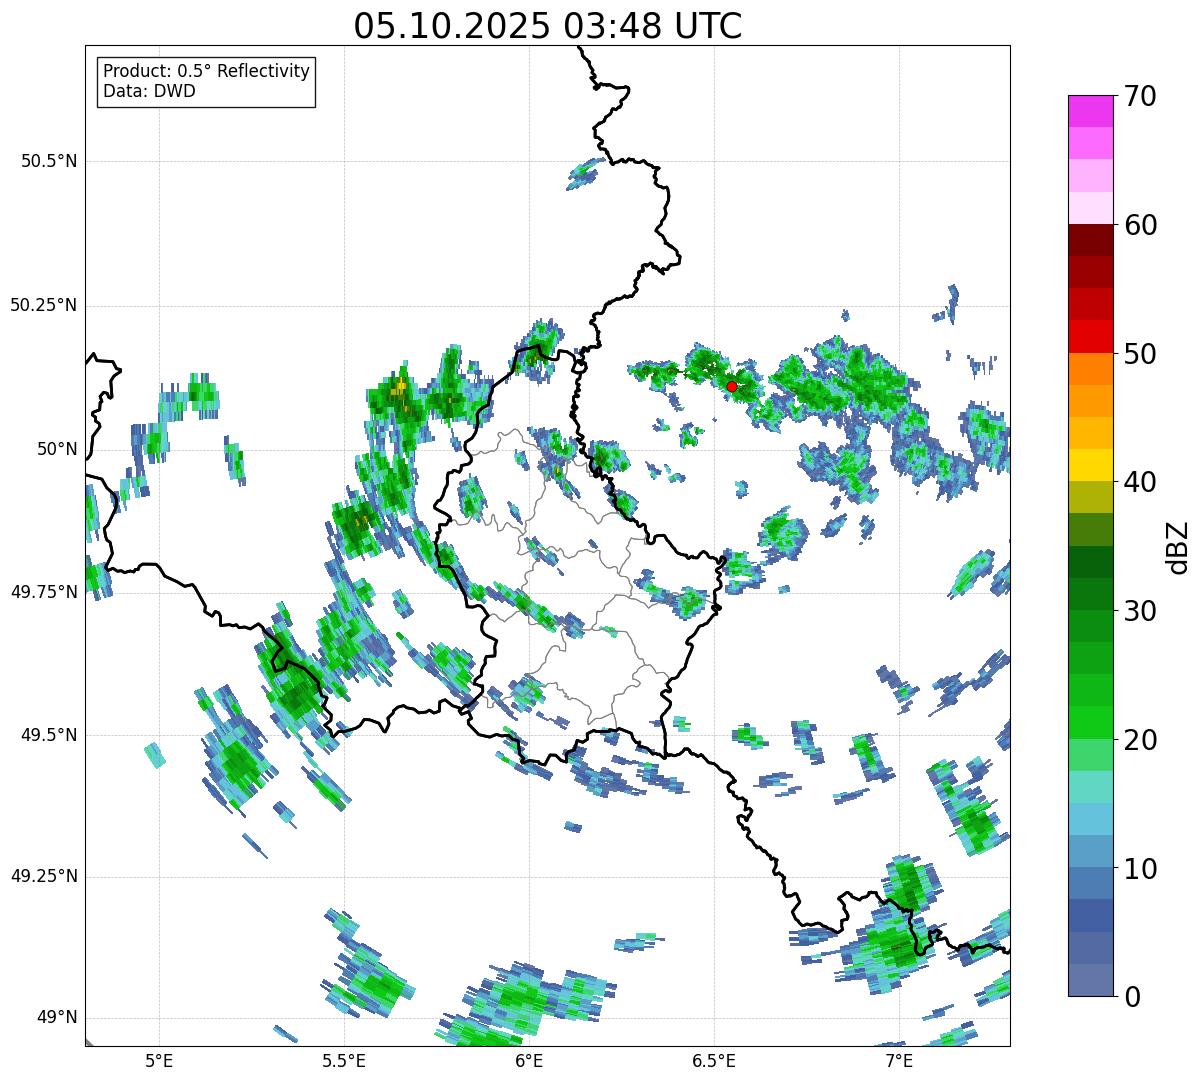
Task: Click the 6°E longitude label
Action: click(529, 1060)
